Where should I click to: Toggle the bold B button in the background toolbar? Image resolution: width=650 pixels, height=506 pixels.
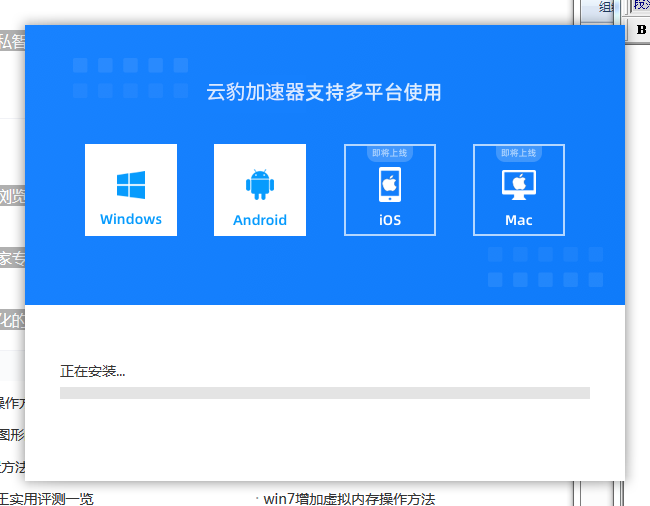[641, 30]
